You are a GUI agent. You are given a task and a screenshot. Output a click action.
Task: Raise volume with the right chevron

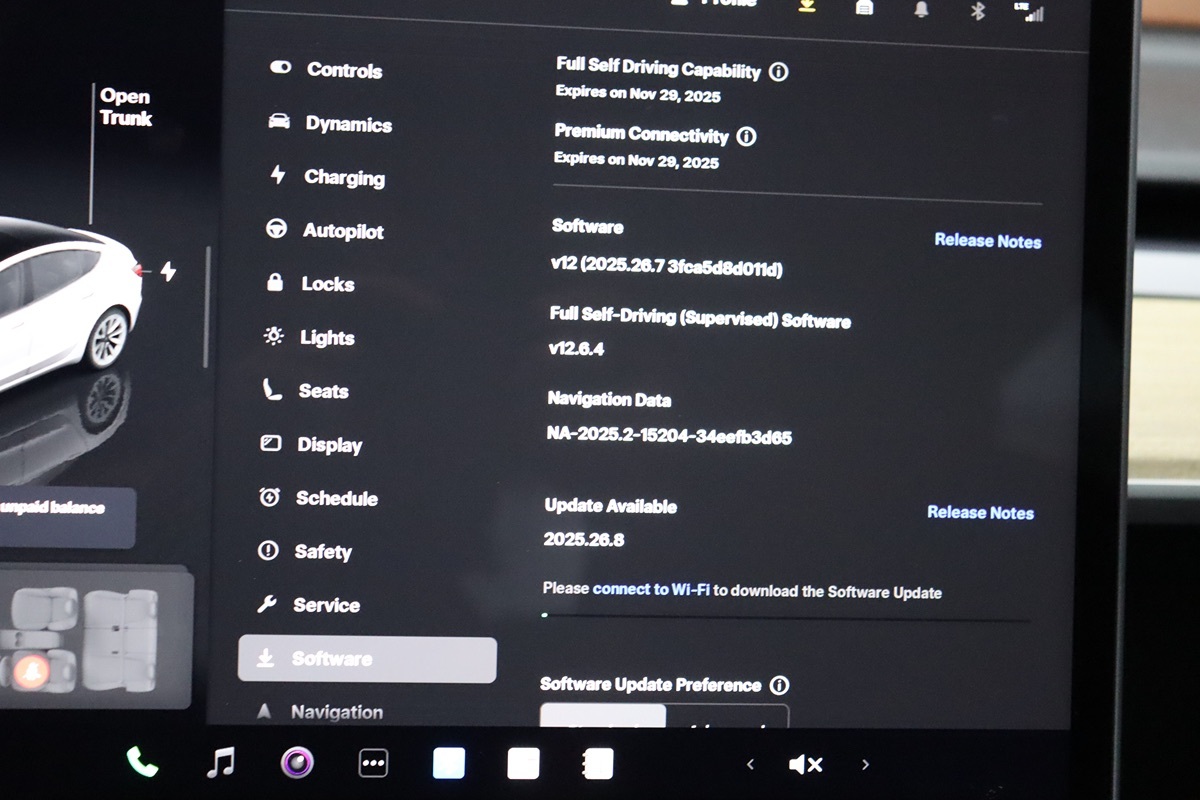(x=865, y=765)
